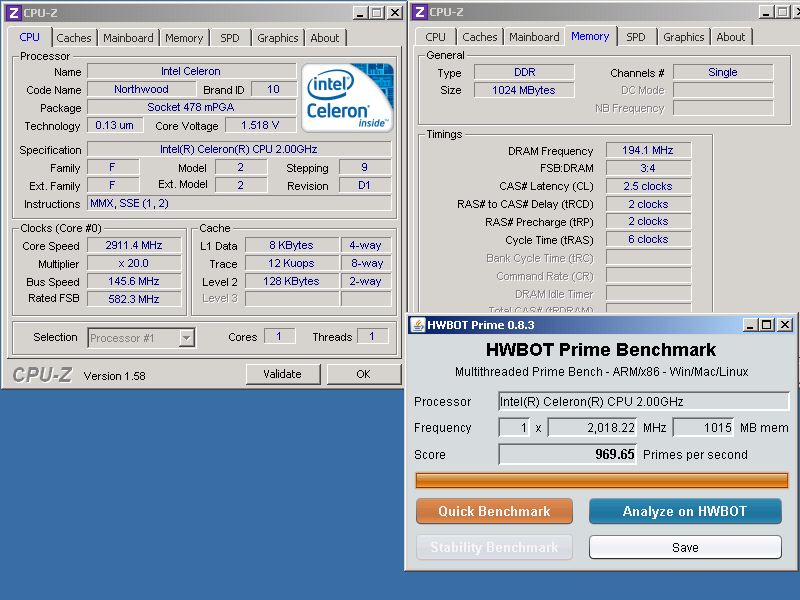
Task: Open Caches tab in right CPU-Z window
Action: 480,37
